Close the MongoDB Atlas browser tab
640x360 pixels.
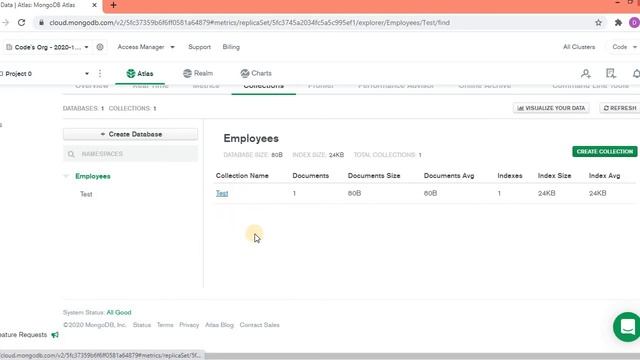pos(94,5)
